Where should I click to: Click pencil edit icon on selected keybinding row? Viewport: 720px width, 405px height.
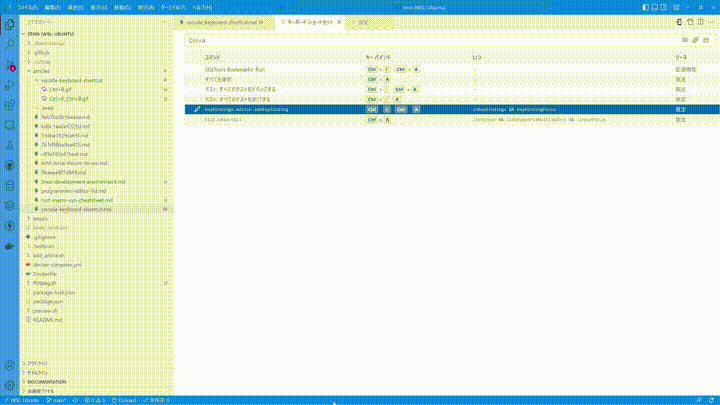click(x=197, y=109)
